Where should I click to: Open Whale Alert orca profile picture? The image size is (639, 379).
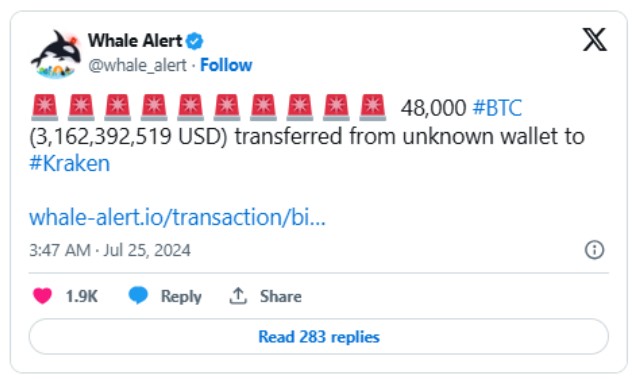(56, 54)
